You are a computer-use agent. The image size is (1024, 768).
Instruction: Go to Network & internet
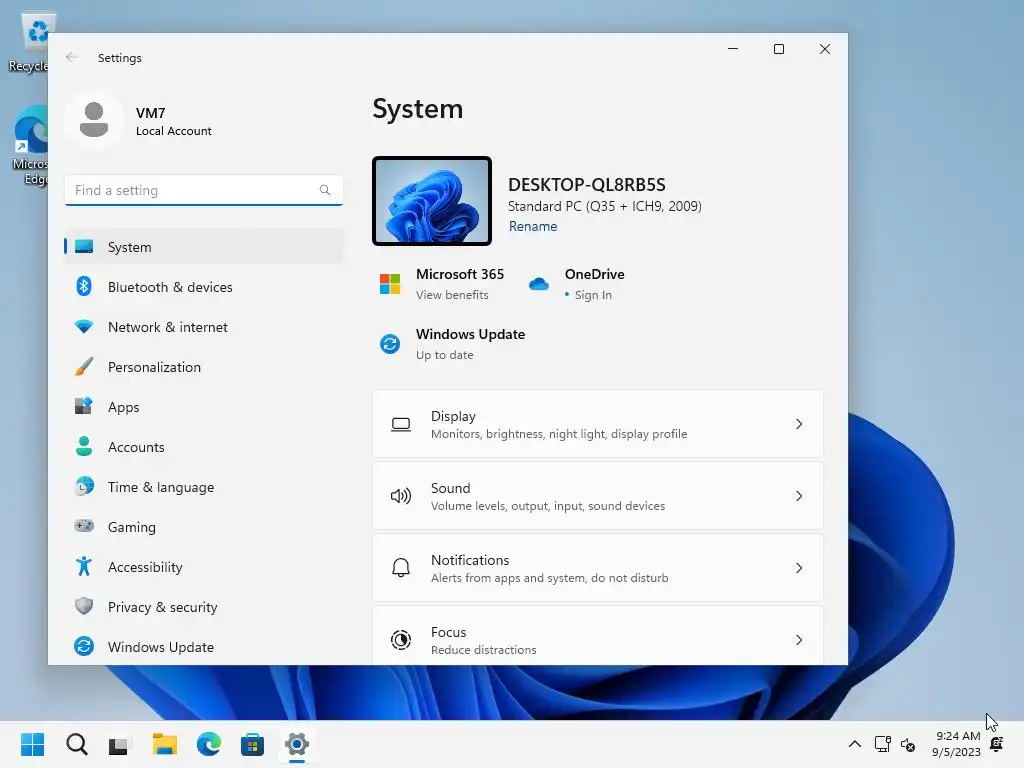pyautogui.click(x=204, y=327)
